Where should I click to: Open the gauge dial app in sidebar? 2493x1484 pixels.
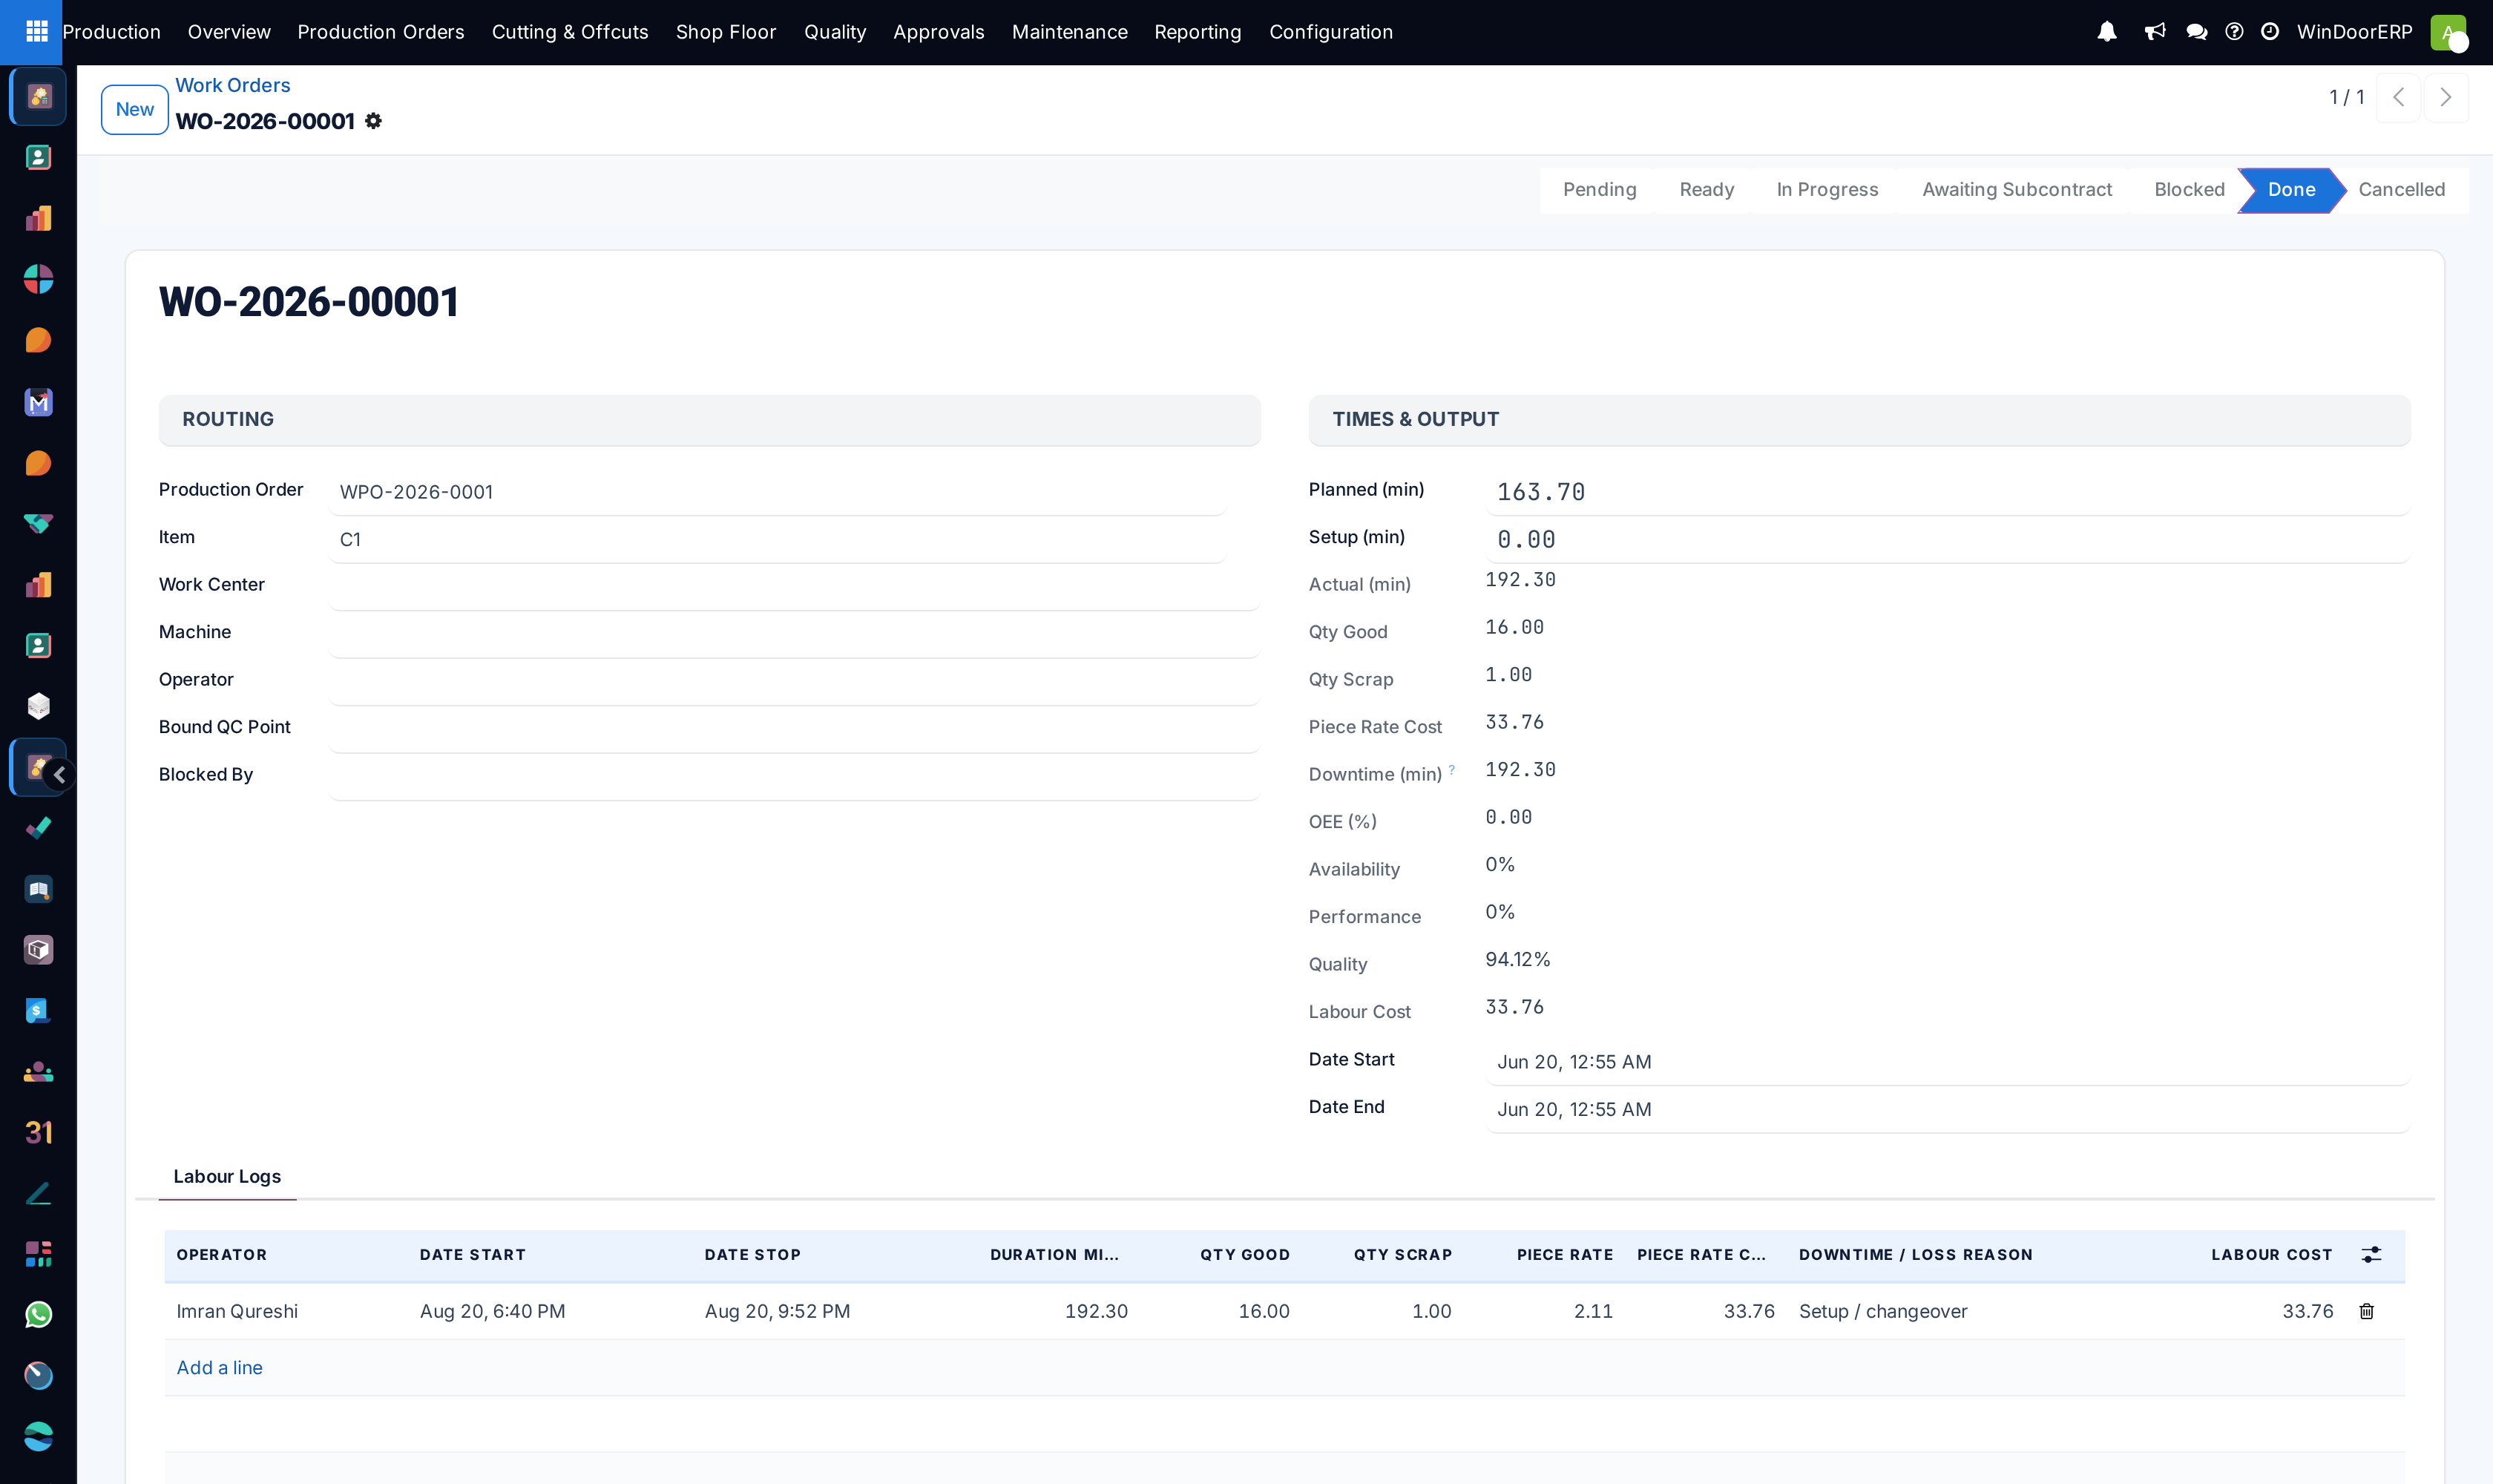click(38, 1376)
